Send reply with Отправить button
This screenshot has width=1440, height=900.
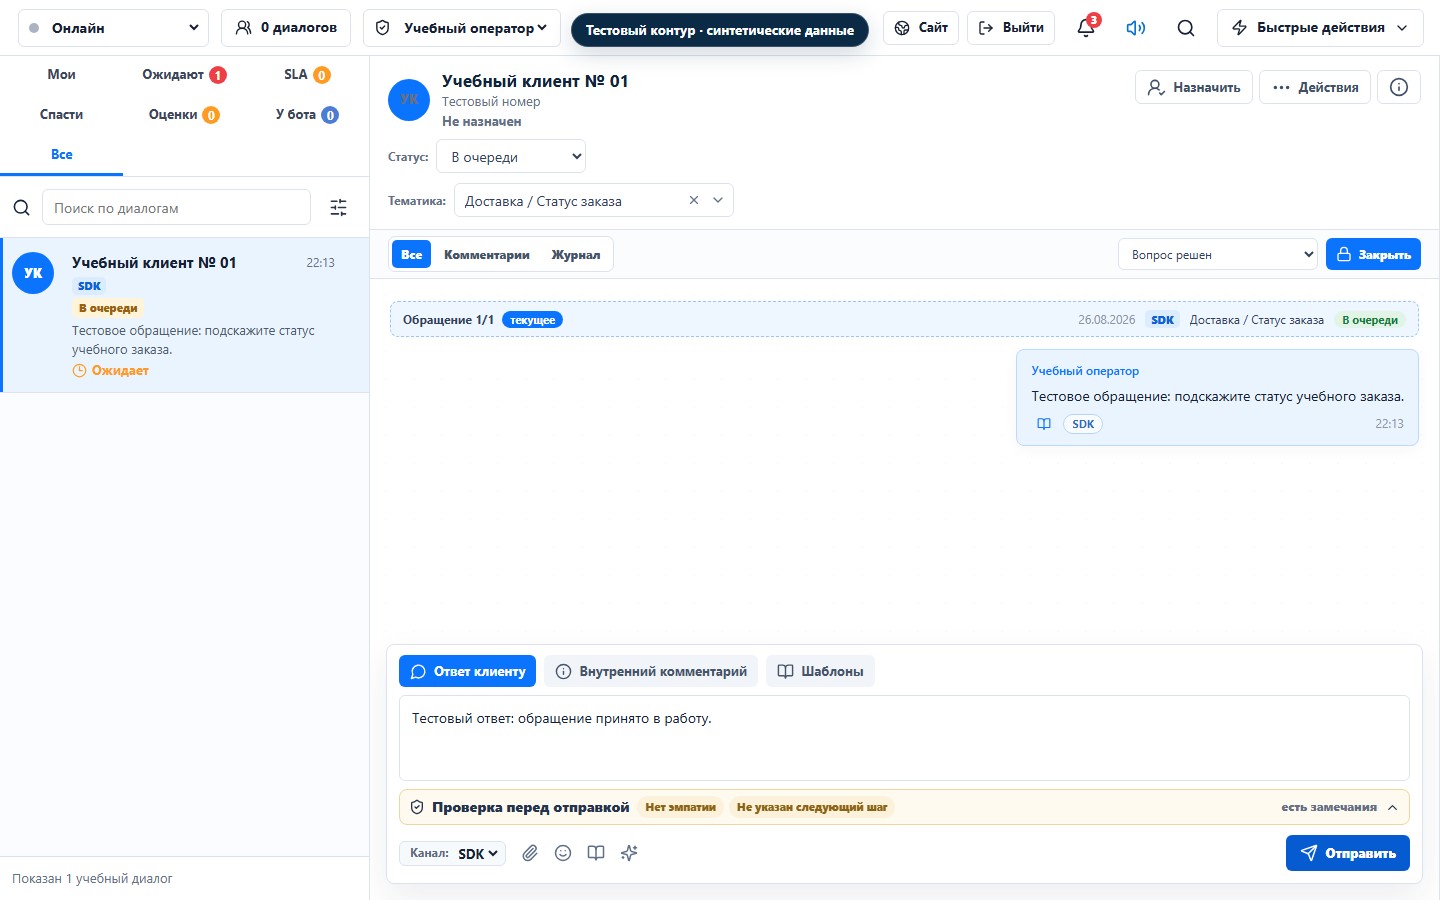pos(1348,853)
